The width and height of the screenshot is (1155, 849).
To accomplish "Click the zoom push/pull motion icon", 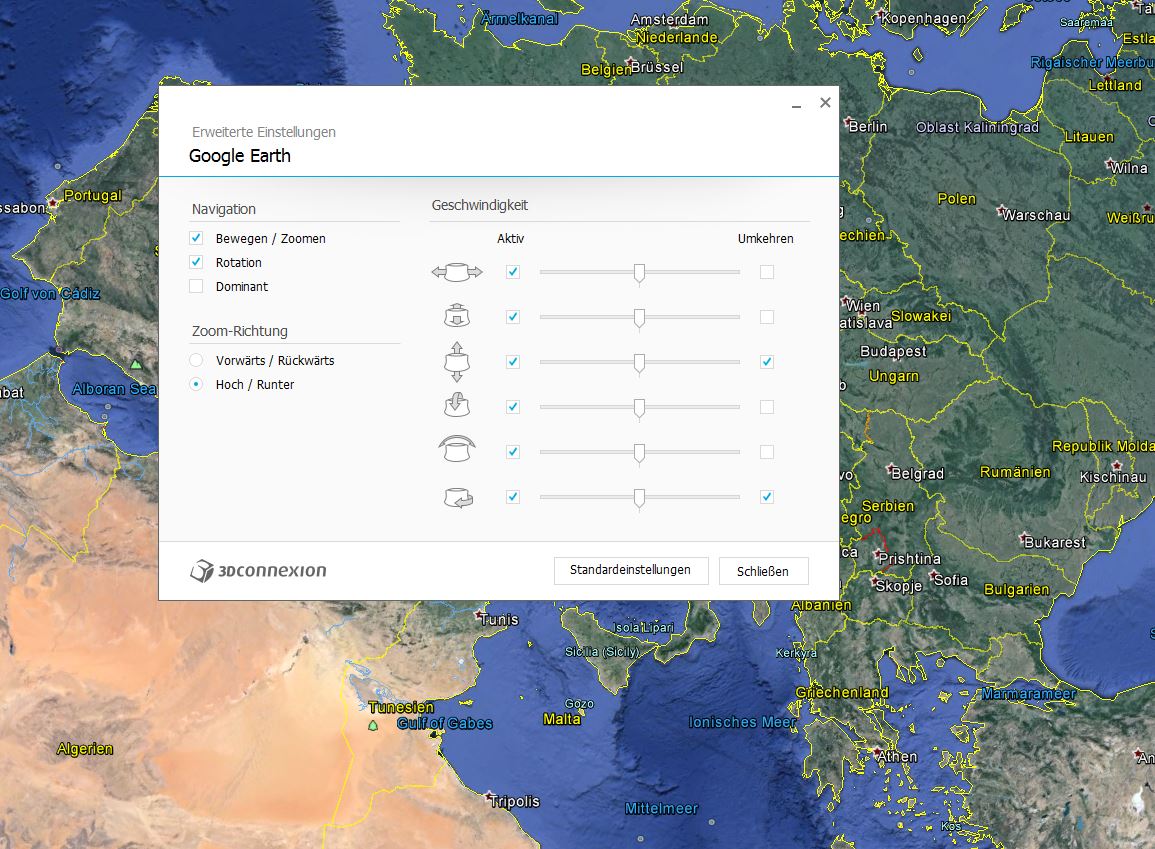I will pyautogui.click(x=457, y=317).
